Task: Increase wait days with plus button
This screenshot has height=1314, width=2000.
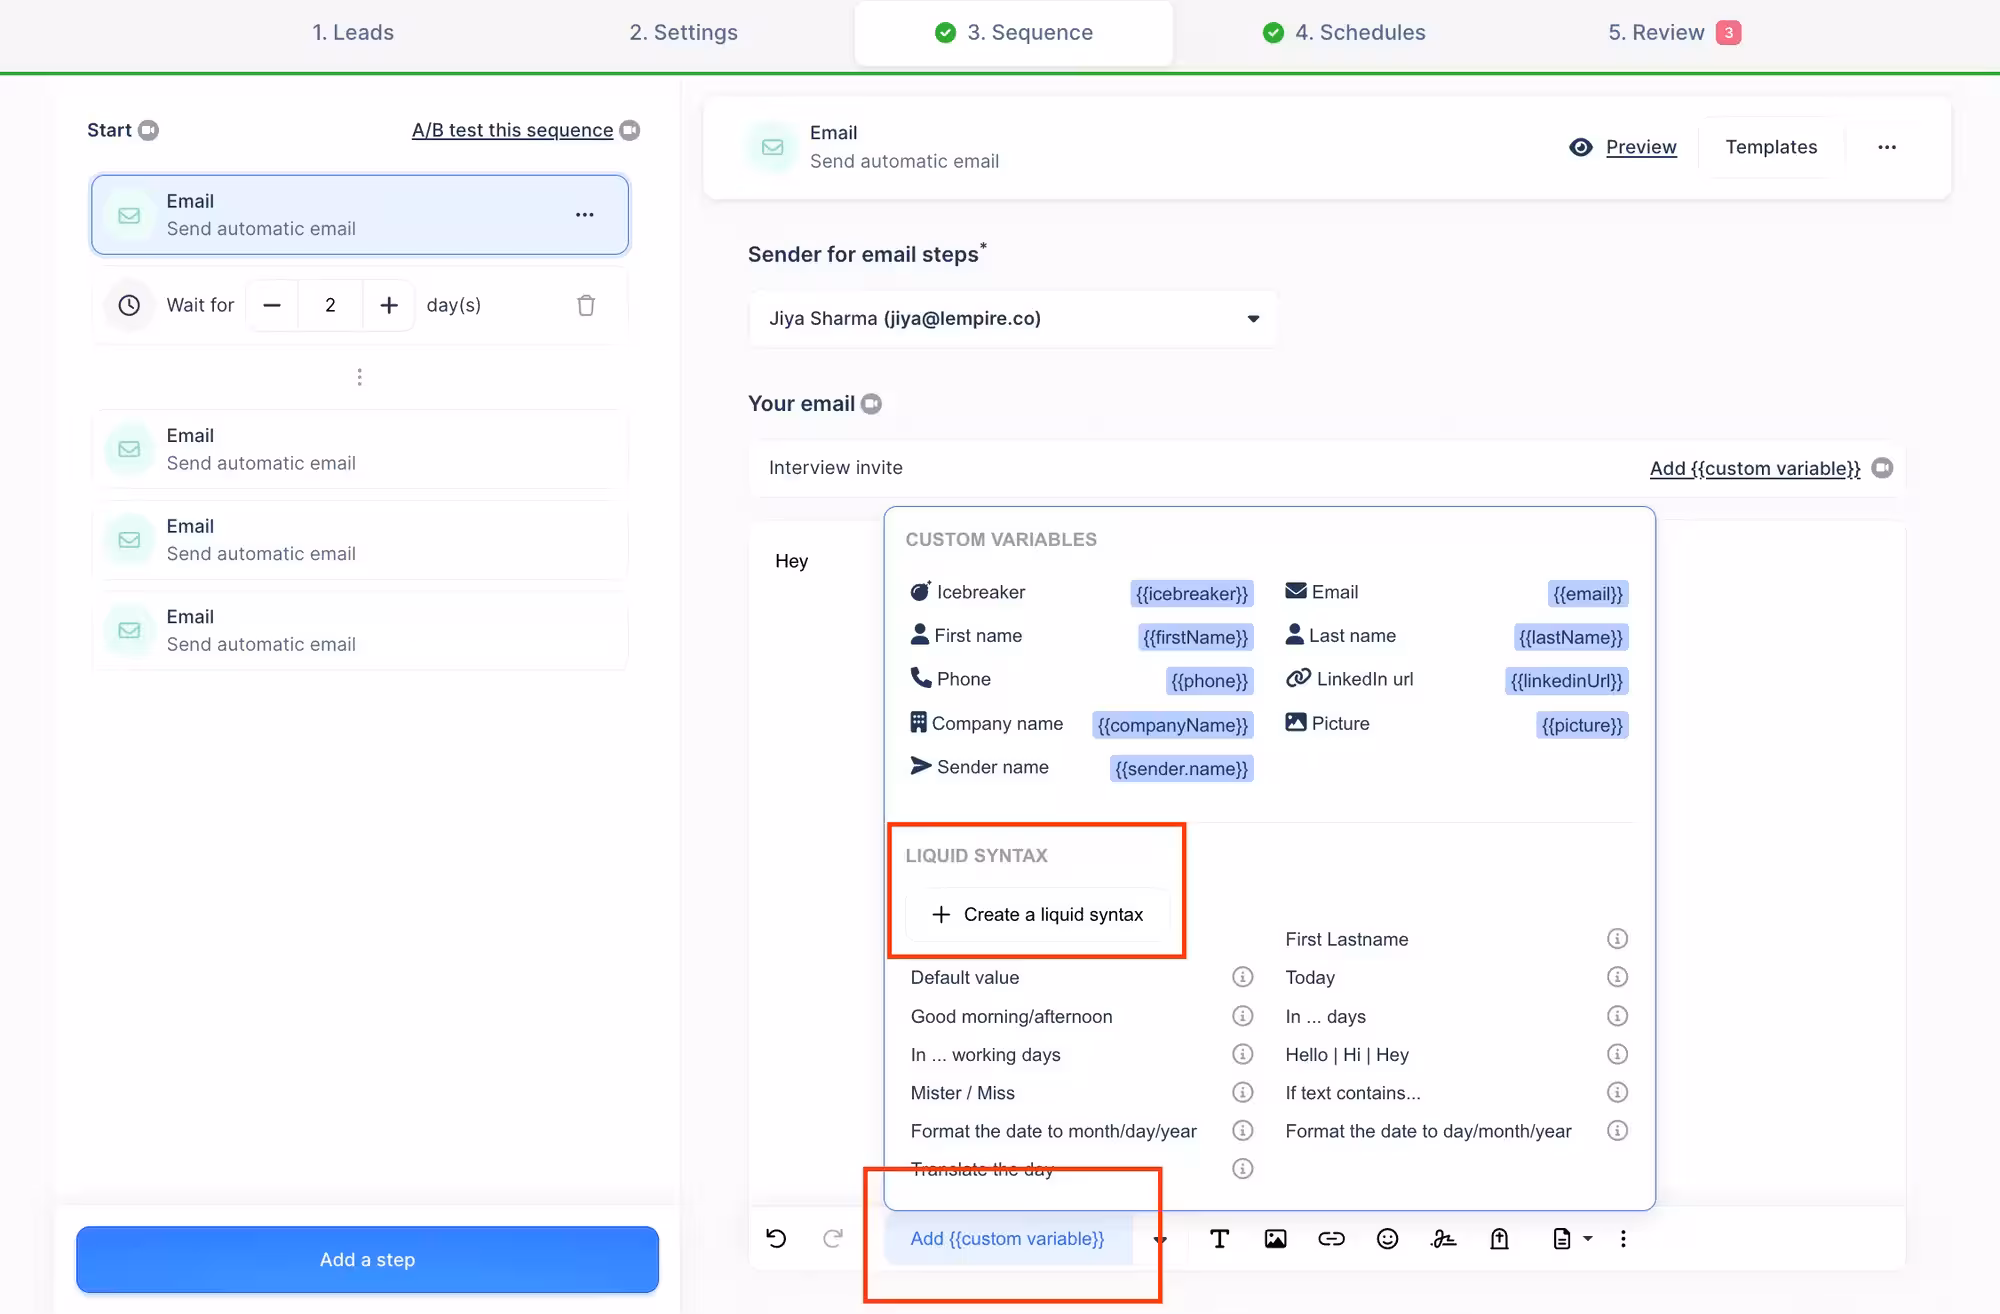Action: pos(389,305)
